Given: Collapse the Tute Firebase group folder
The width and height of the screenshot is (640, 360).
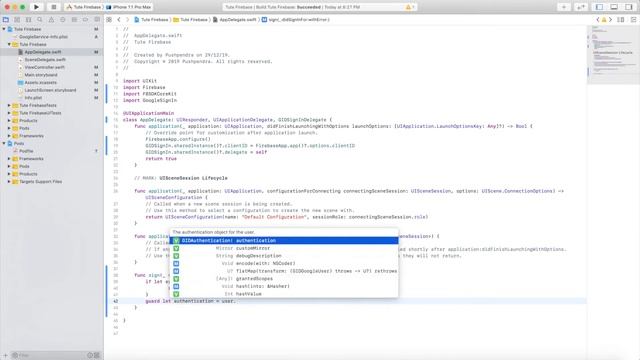Looking at the screenshot, I should (9, 44).
